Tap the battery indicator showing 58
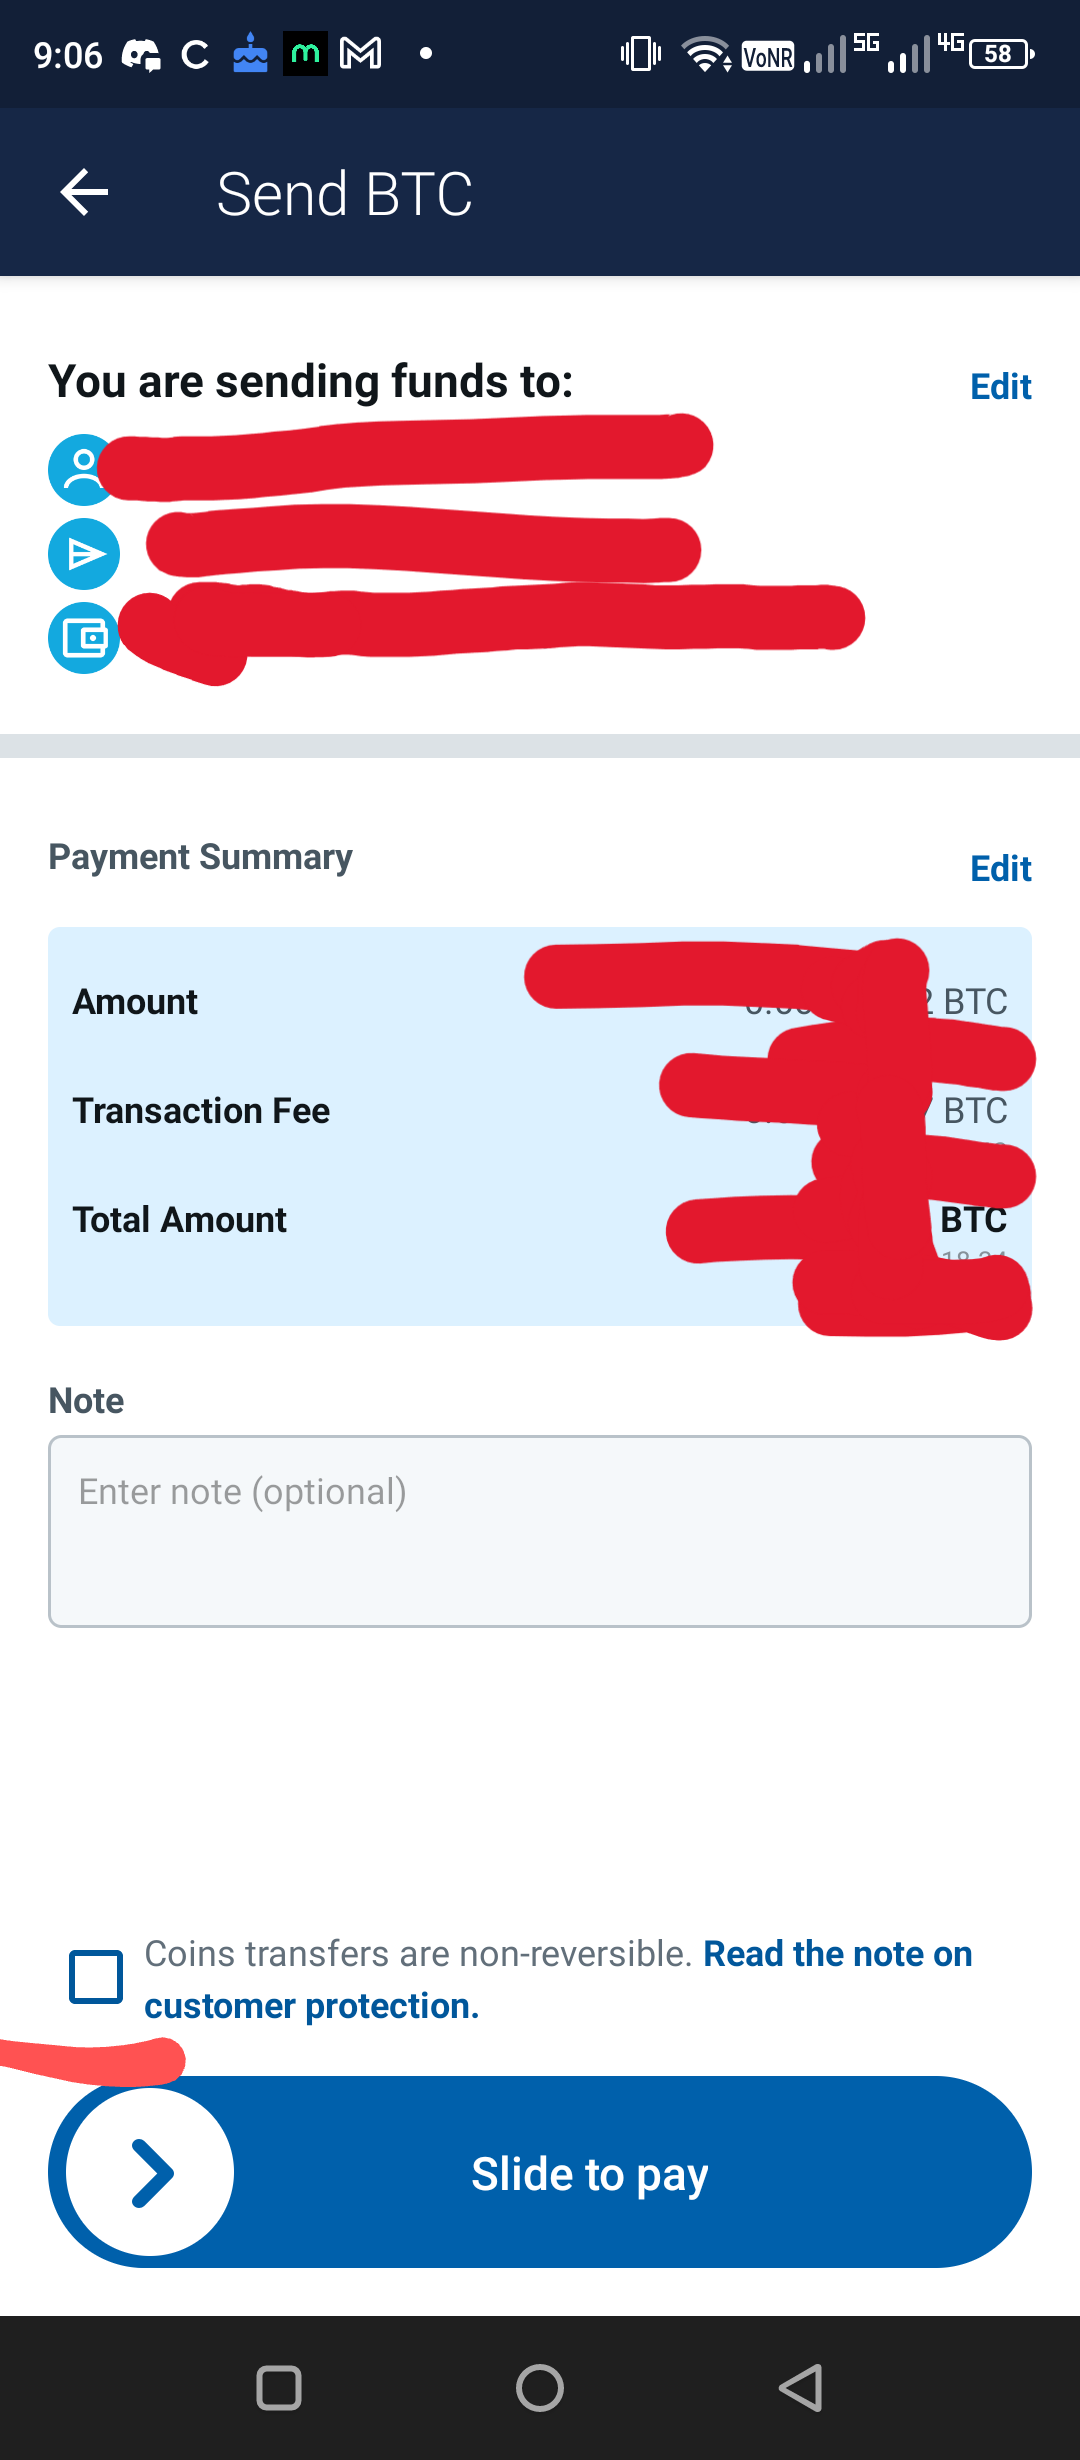Image resolution: width=1080 pixels, height=2460 pixels. click(1001, 54)
